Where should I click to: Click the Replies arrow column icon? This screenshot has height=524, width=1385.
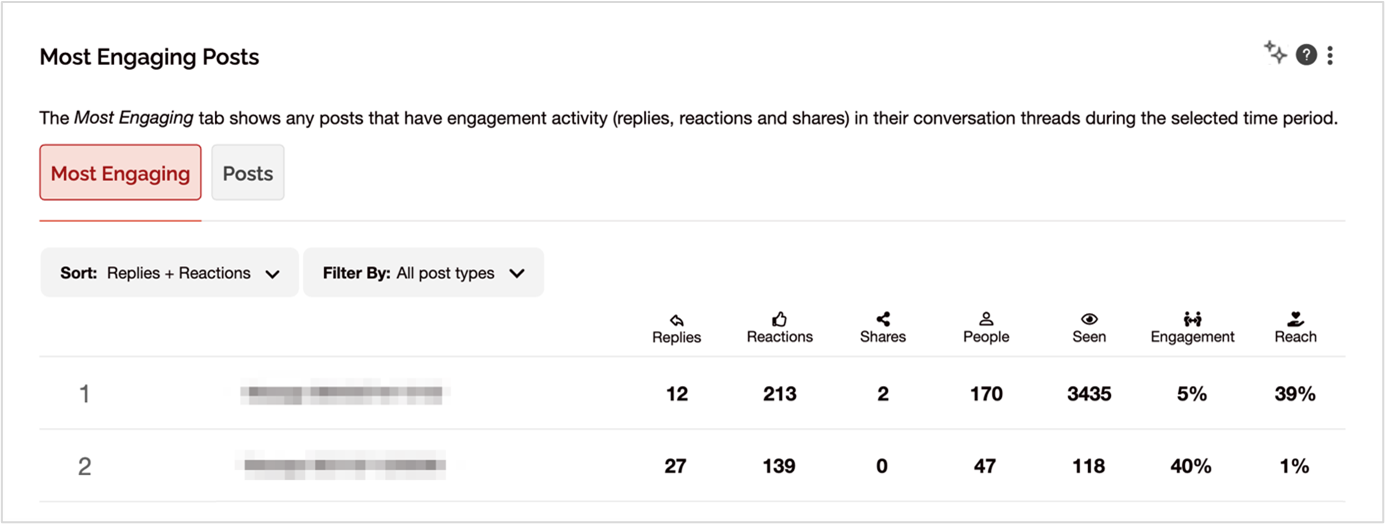click(x=676, y=320)
